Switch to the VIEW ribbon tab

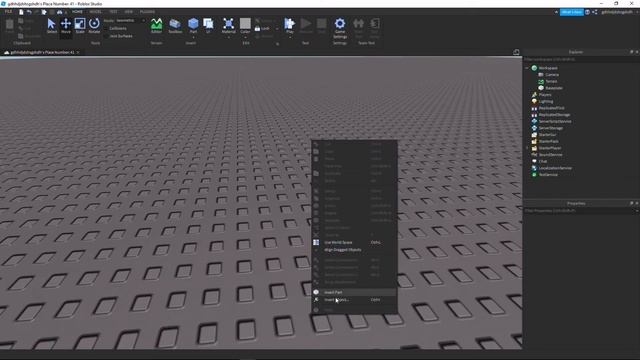pyautogui.click(x=129, y=12)
